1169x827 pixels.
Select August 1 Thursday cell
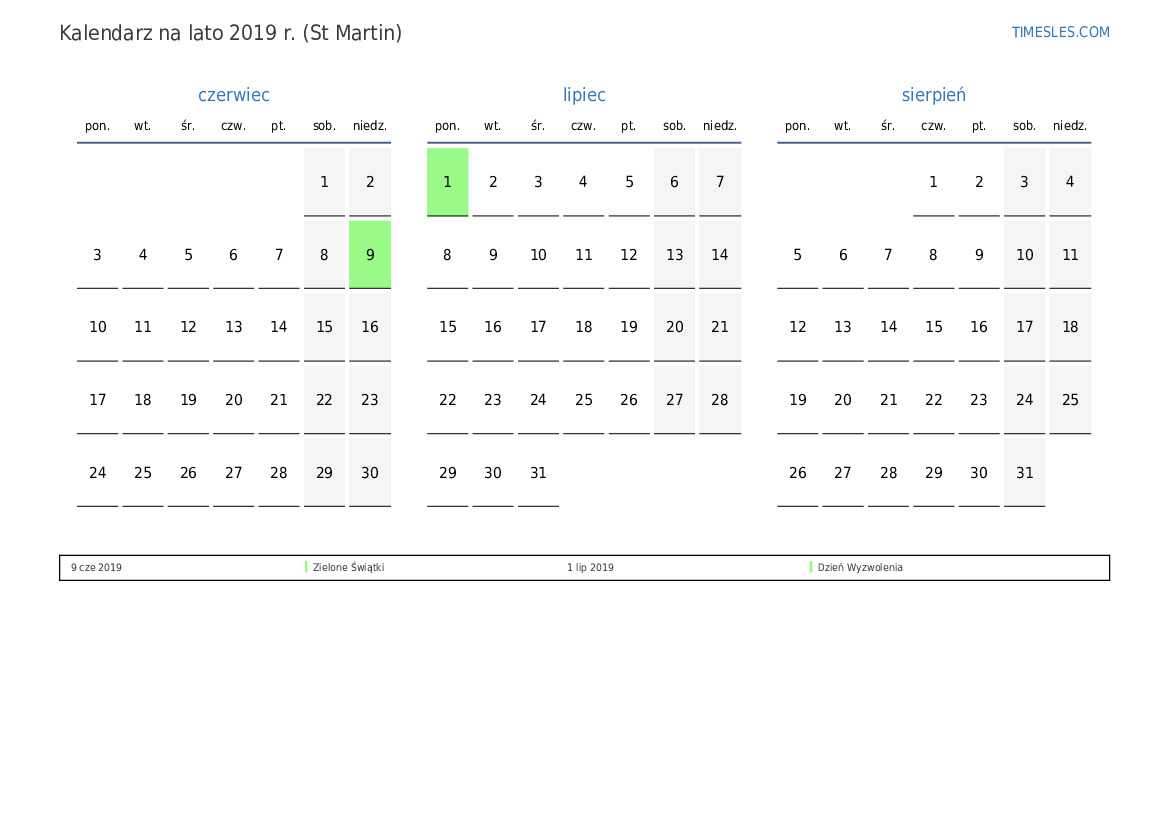click(x=933, y=182)
